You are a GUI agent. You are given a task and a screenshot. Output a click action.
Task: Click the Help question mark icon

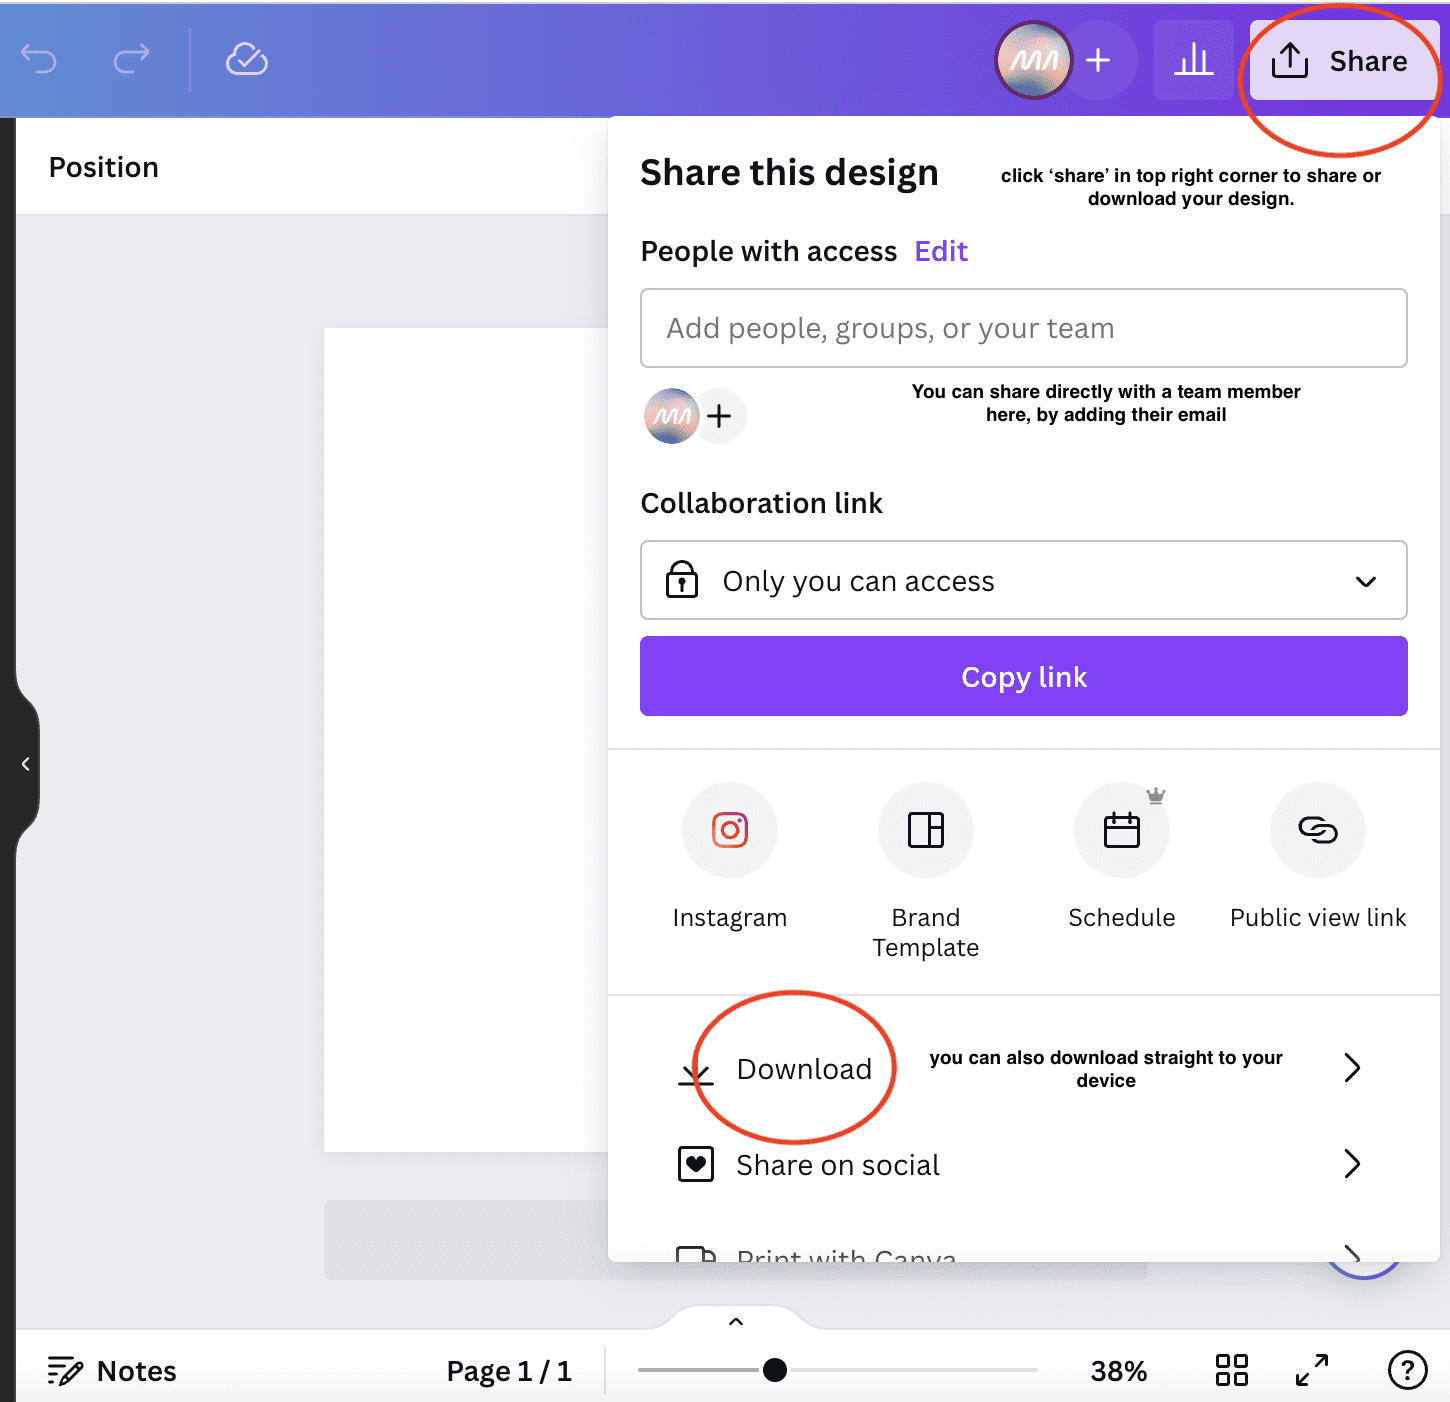point(1407,1370)
